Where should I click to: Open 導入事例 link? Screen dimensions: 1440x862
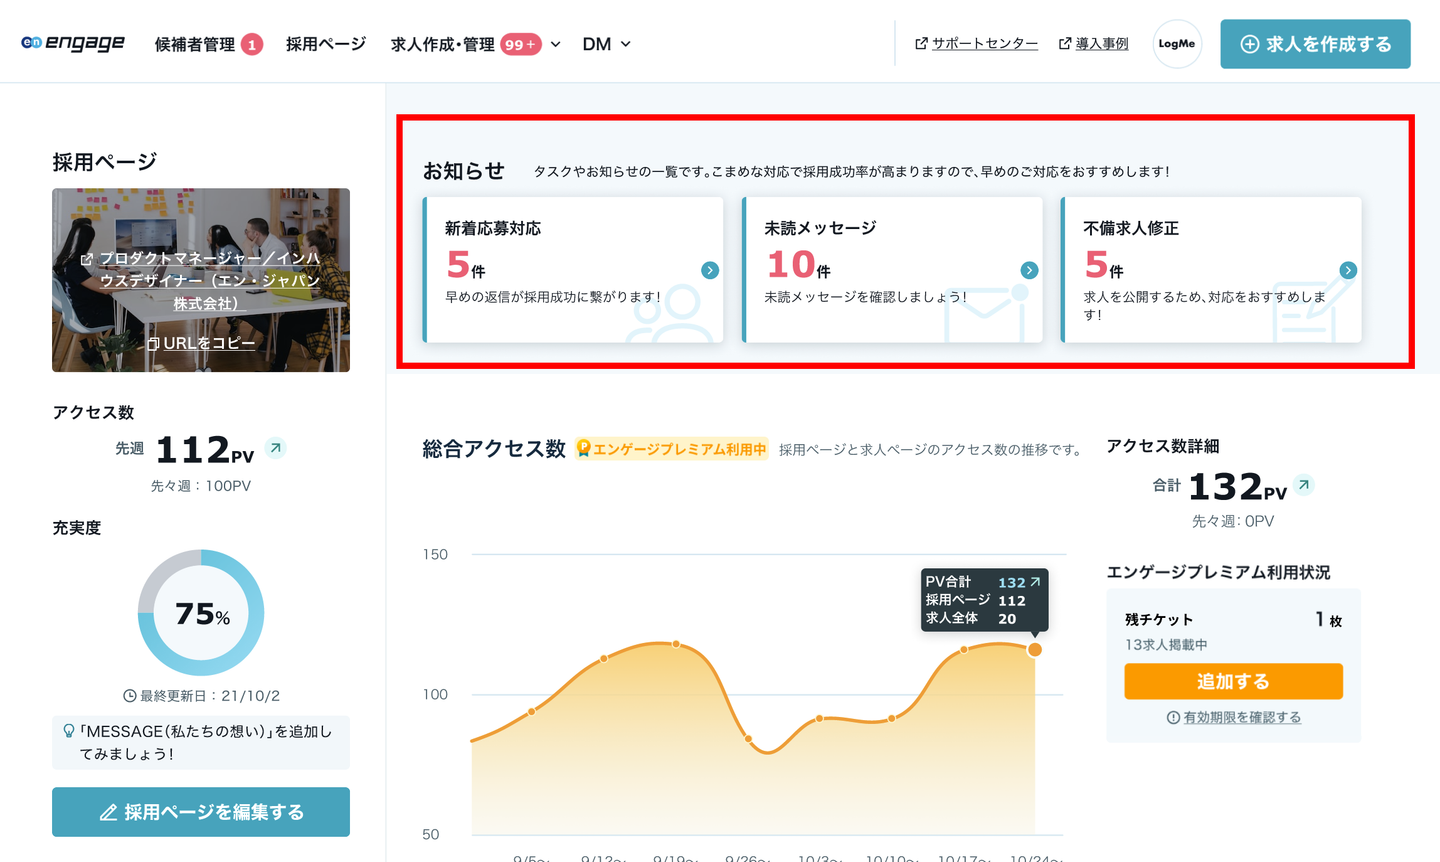click(x=1102, y=43)
